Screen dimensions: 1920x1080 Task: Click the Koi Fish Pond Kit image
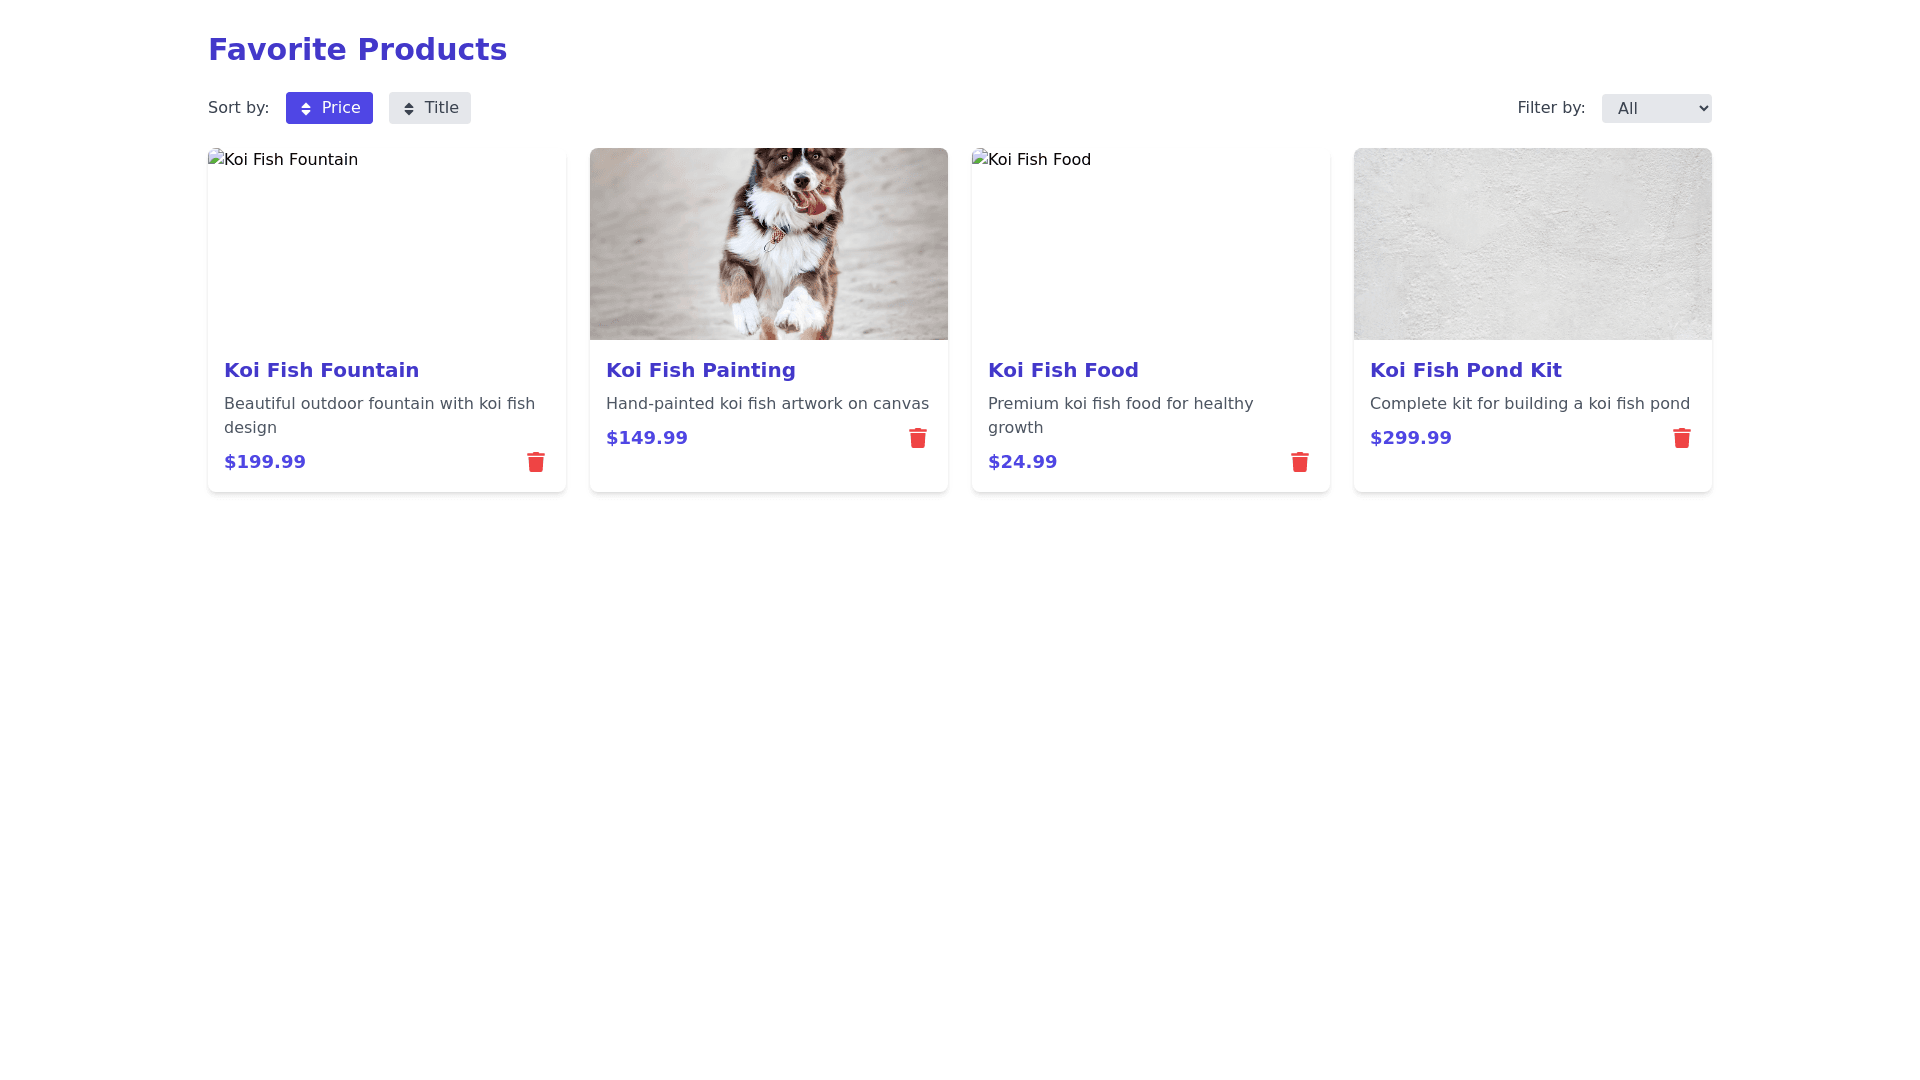1532,244
